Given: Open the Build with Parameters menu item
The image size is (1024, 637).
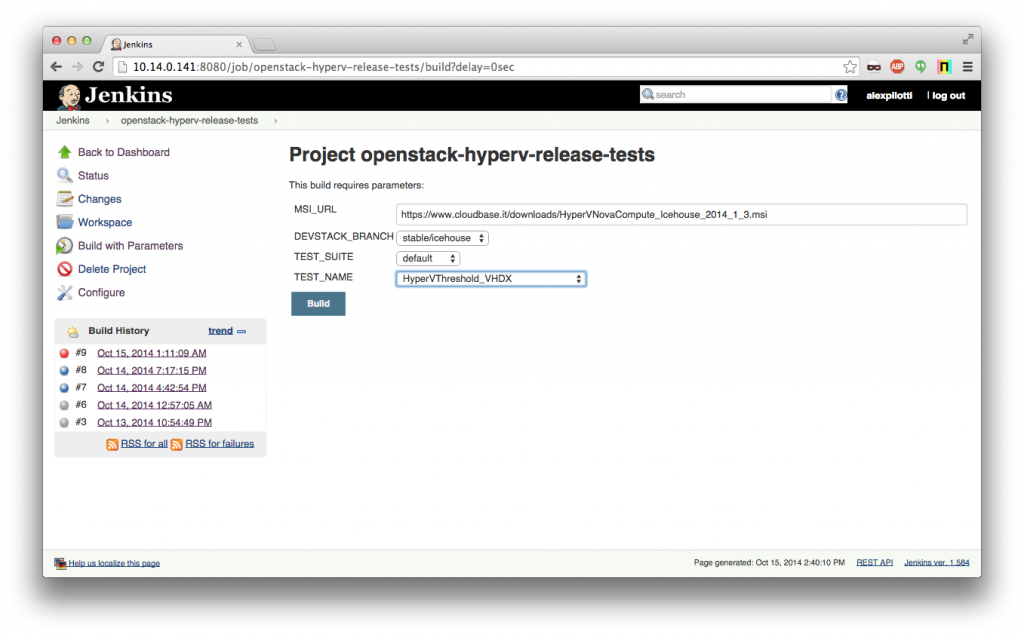Looking at the screenshot, I should point(130,246).
